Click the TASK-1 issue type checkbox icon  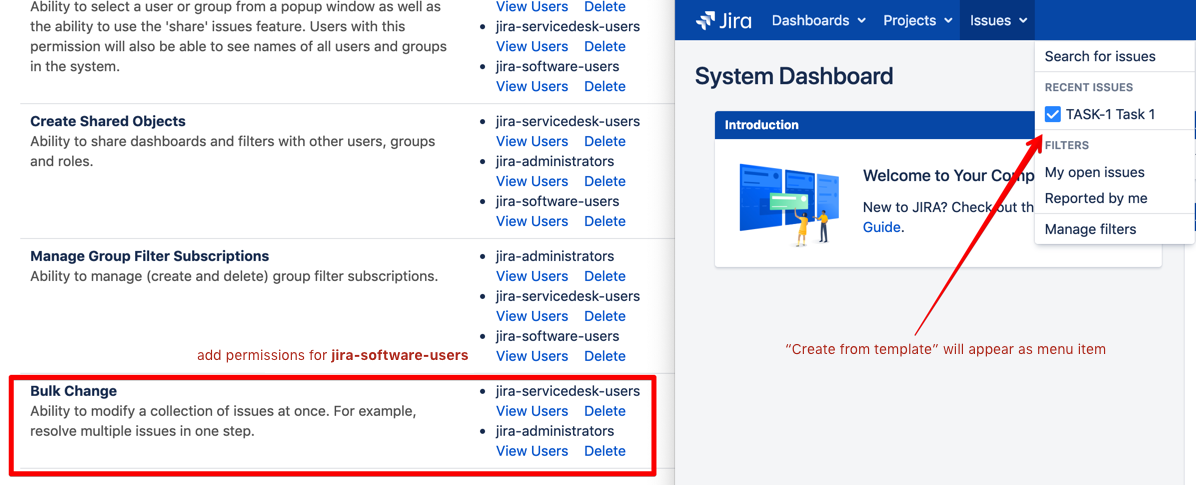(x=1052, y=114)
